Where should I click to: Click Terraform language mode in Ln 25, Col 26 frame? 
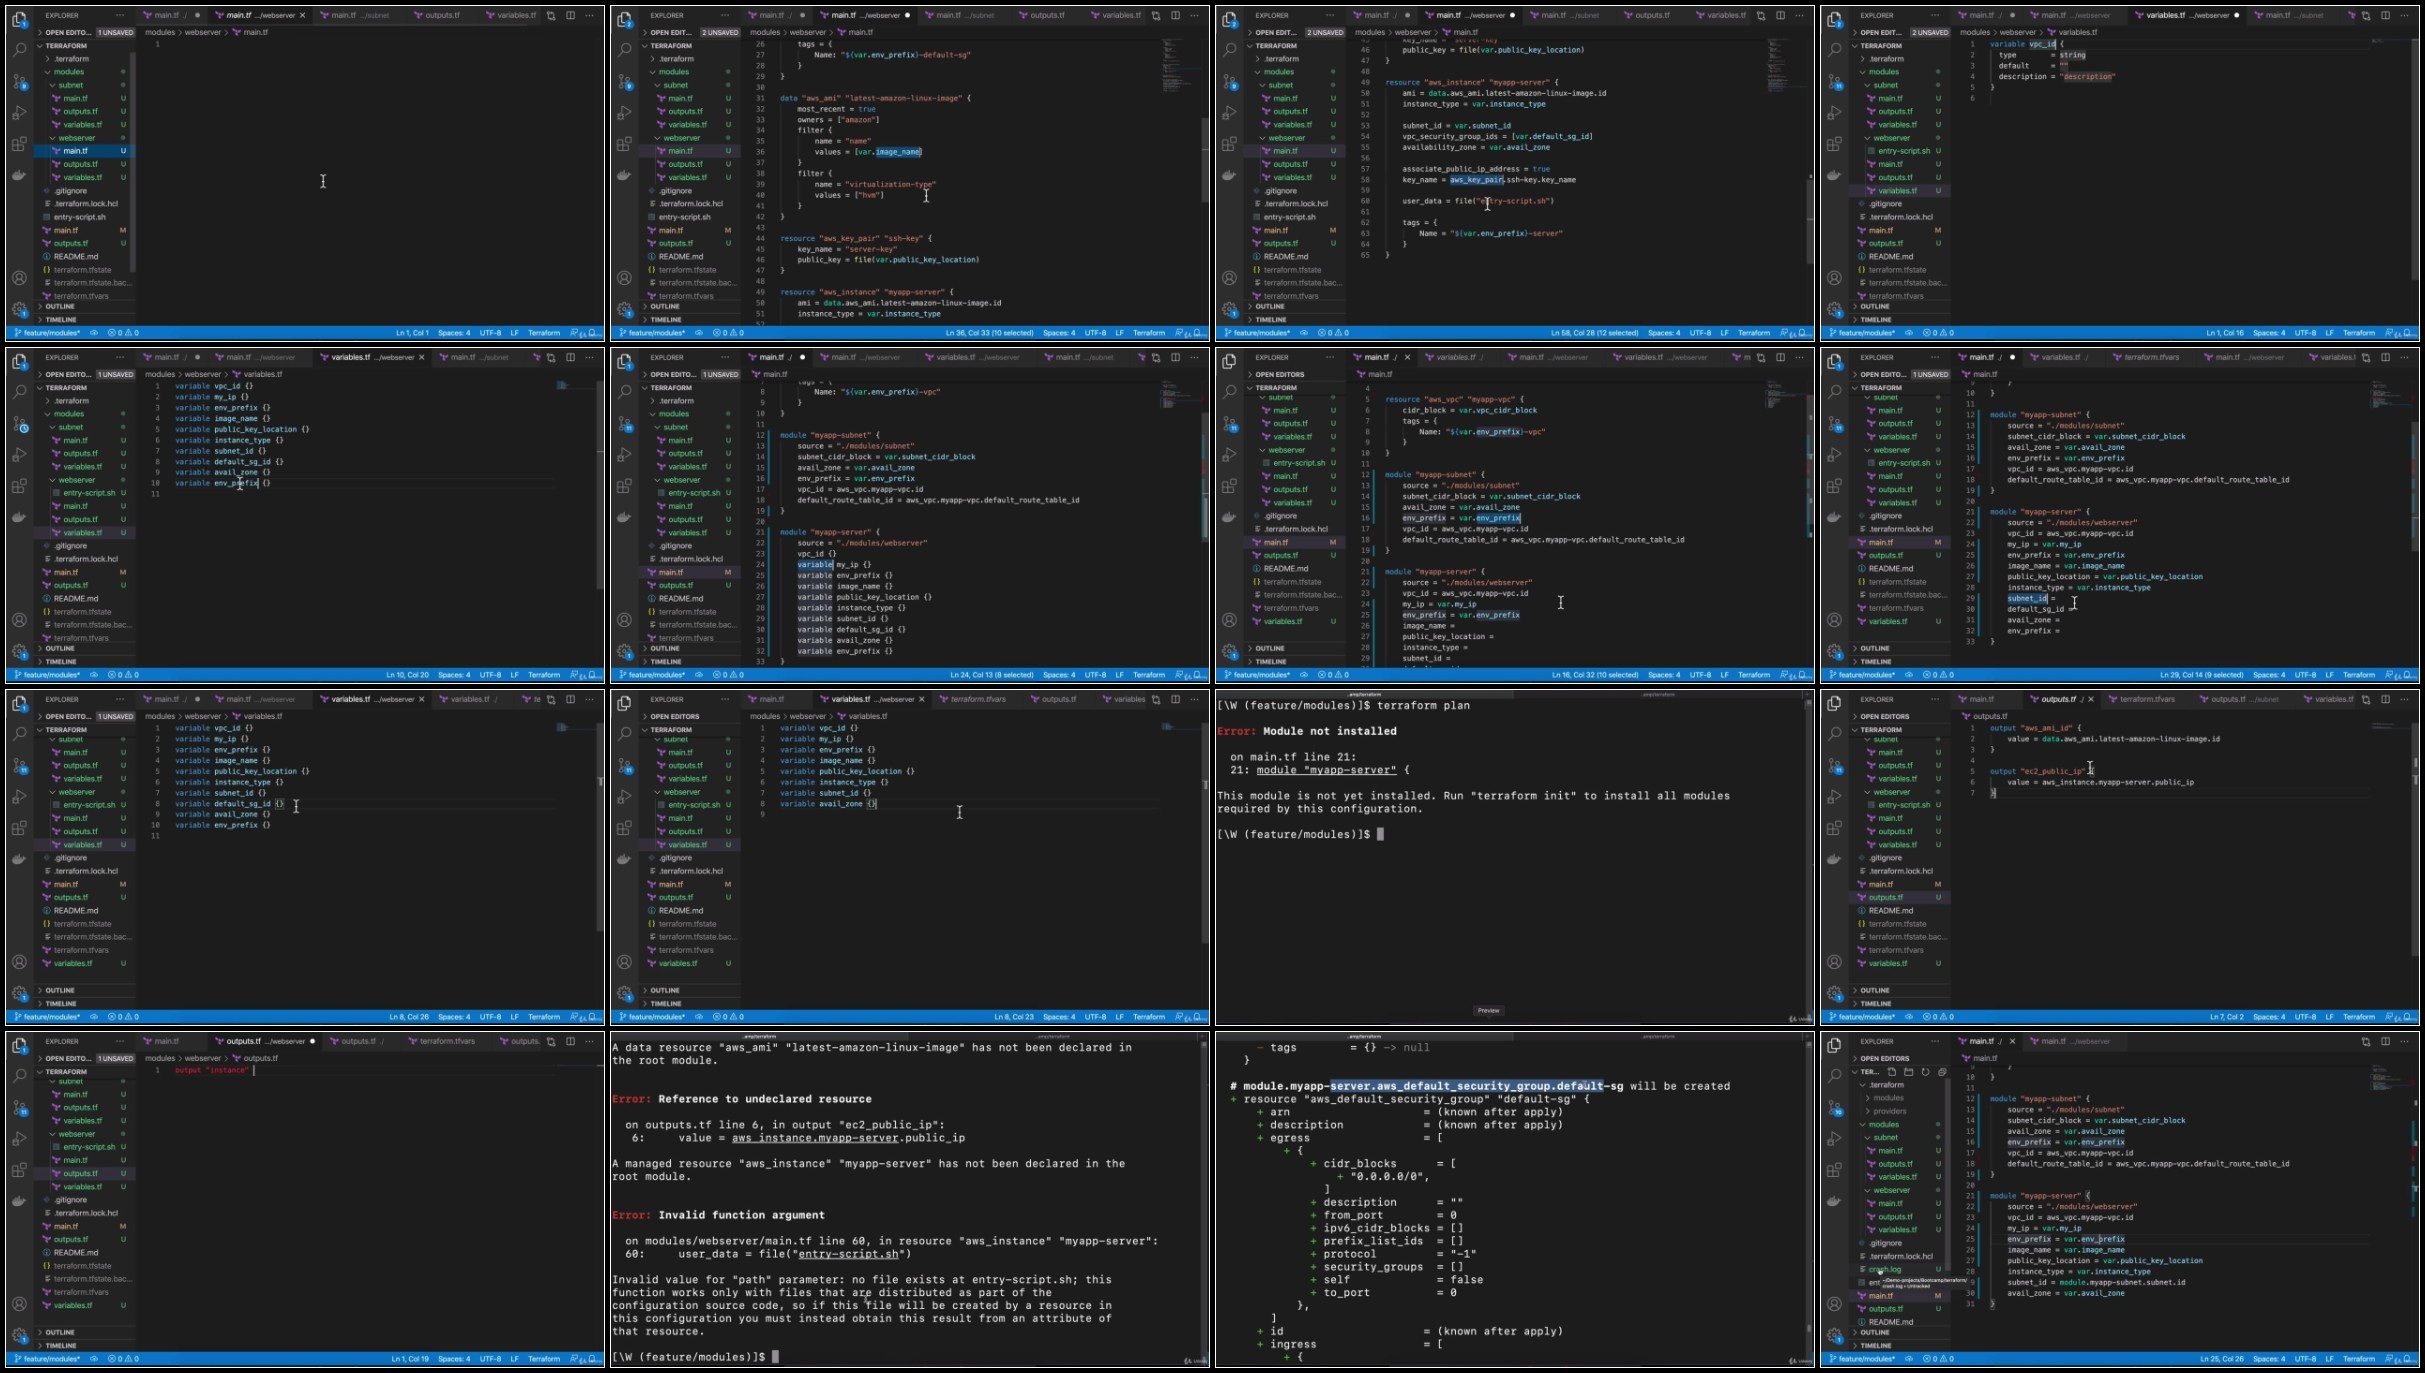click(x=2358, y=1359)
